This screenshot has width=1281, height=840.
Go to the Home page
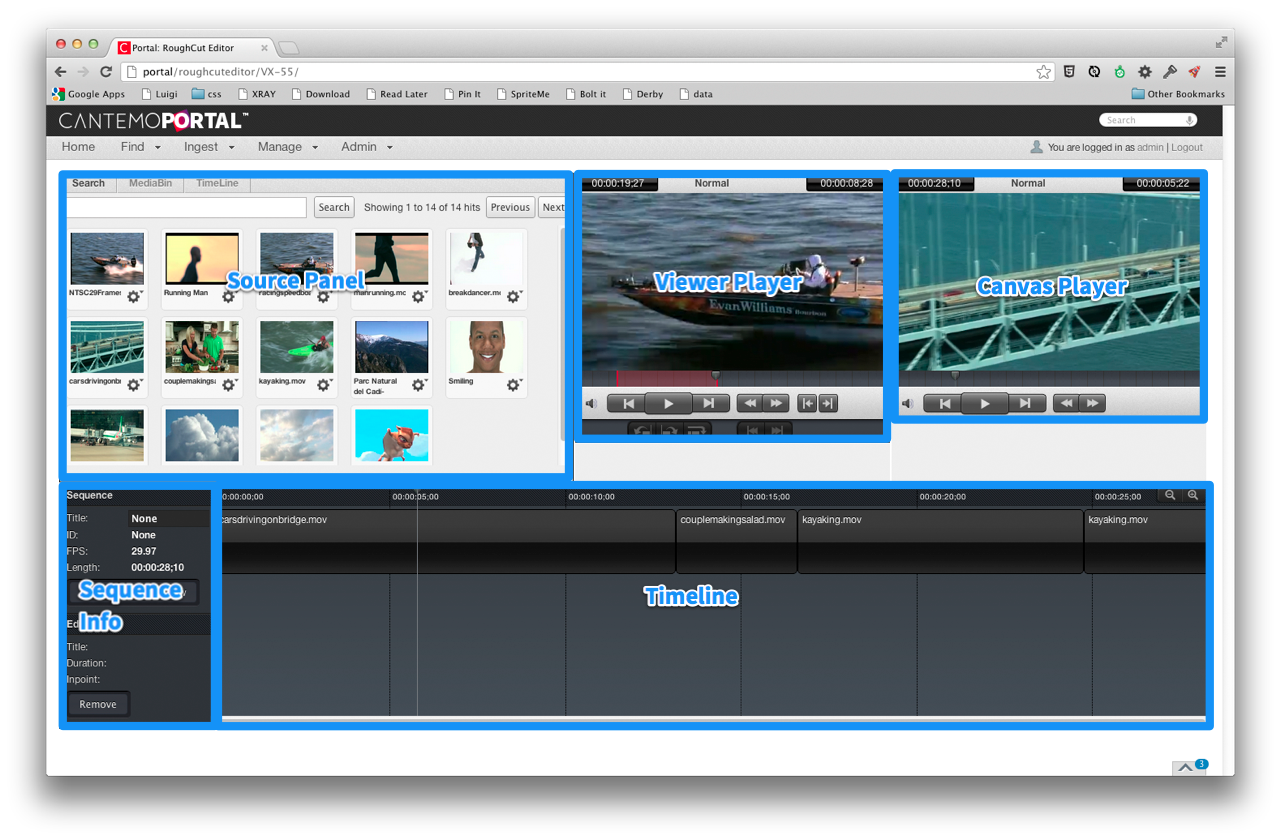pyautogui.click(x=78, y=147)
